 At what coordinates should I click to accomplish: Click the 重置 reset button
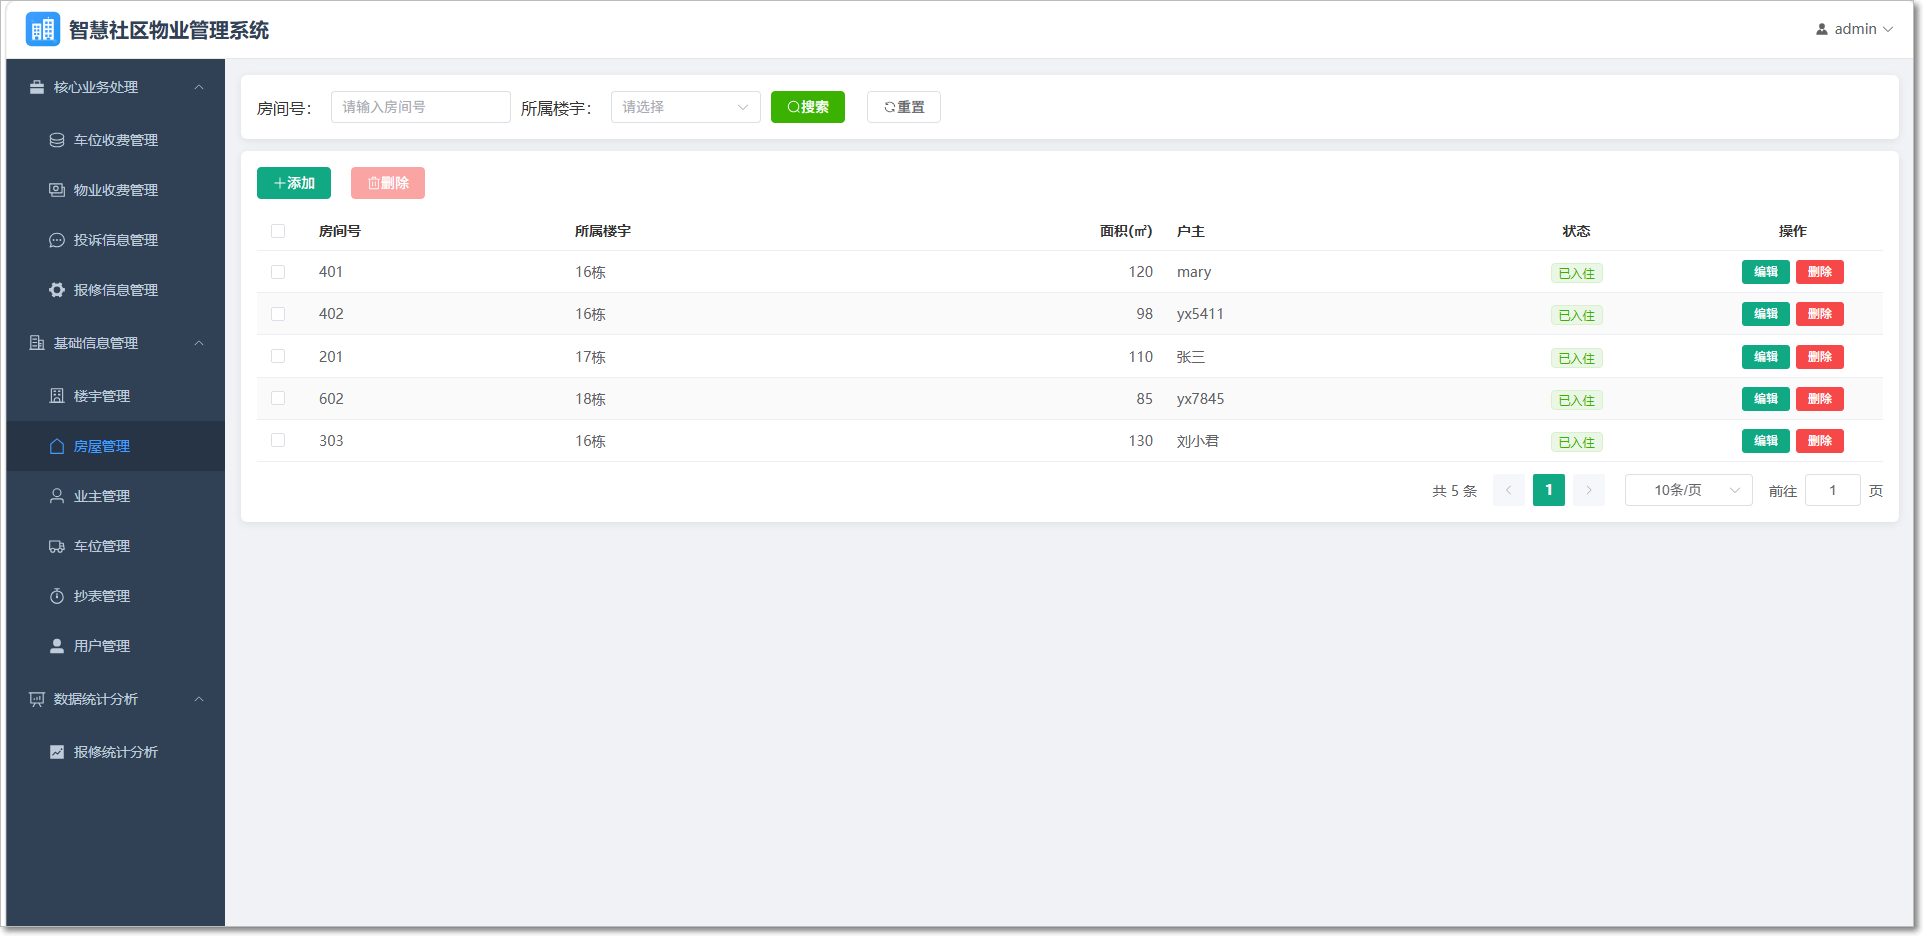point(904,107)
